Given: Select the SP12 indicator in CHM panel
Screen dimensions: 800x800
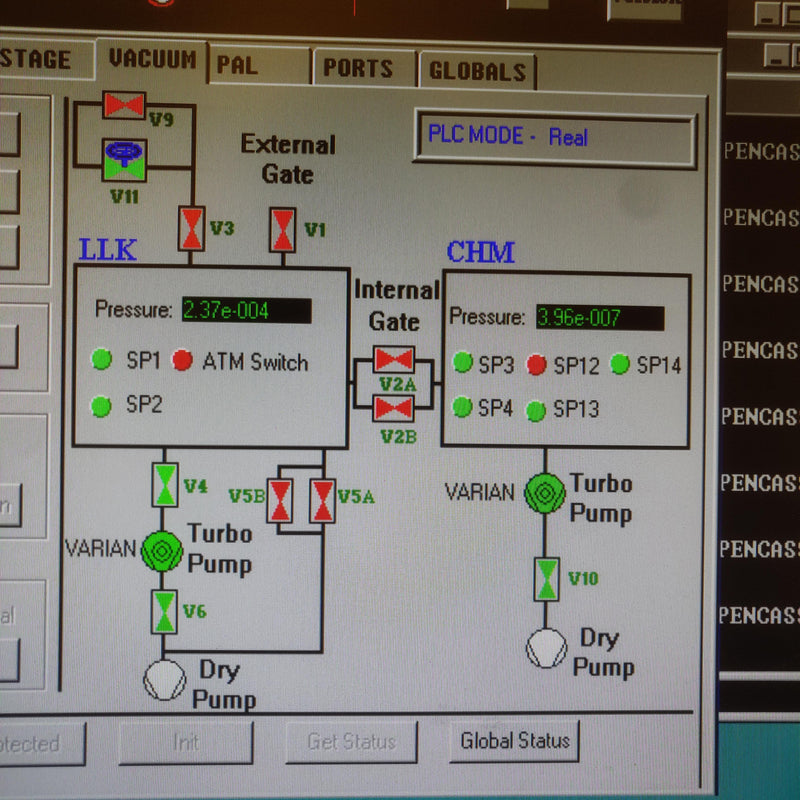Looking at the screenshot, I should coord(537,365).
